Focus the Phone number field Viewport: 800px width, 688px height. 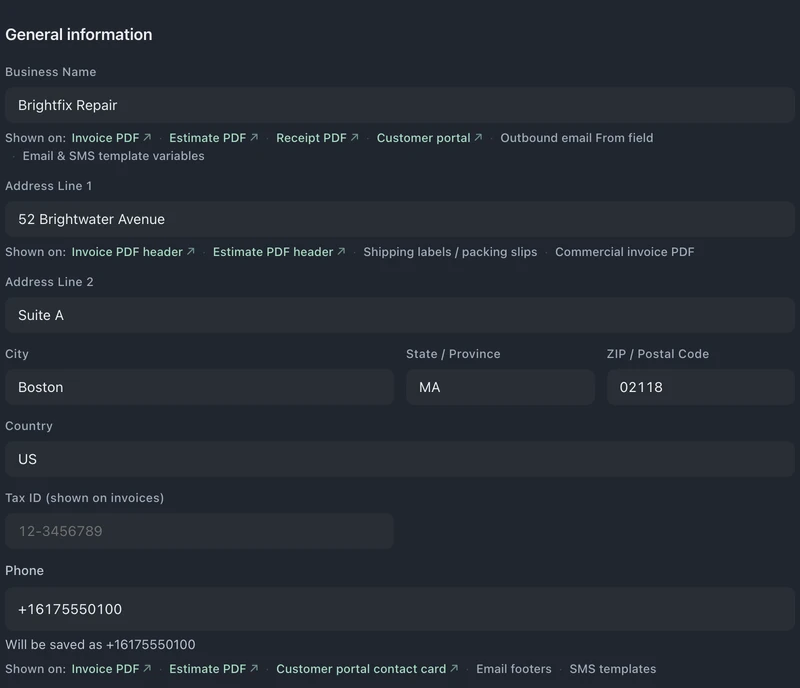400,609
